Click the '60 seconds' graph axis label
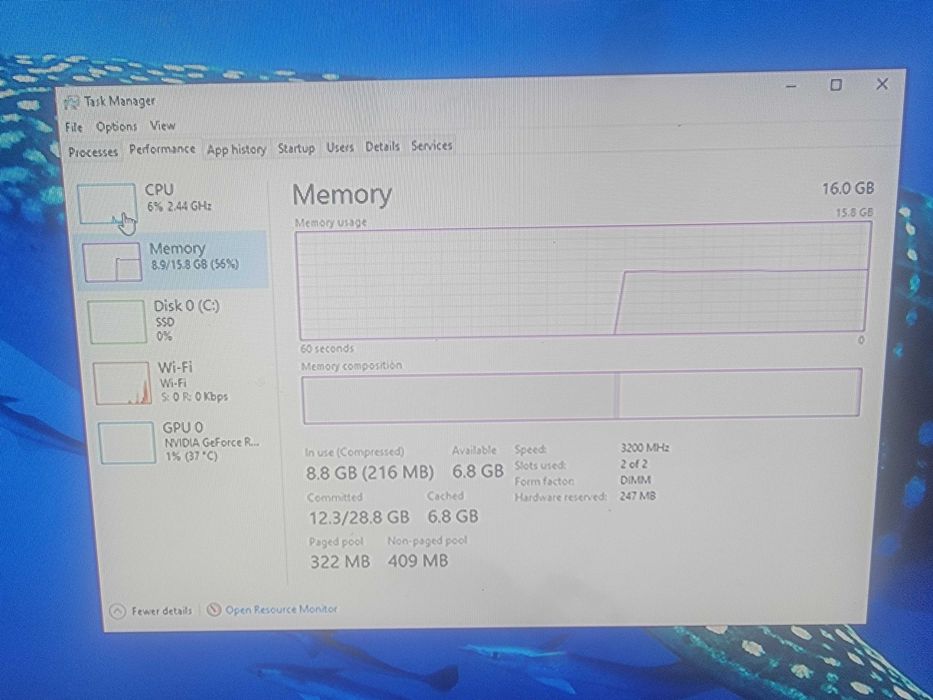Viewport: 933px width, 700px height. click(x=327, y=349)
